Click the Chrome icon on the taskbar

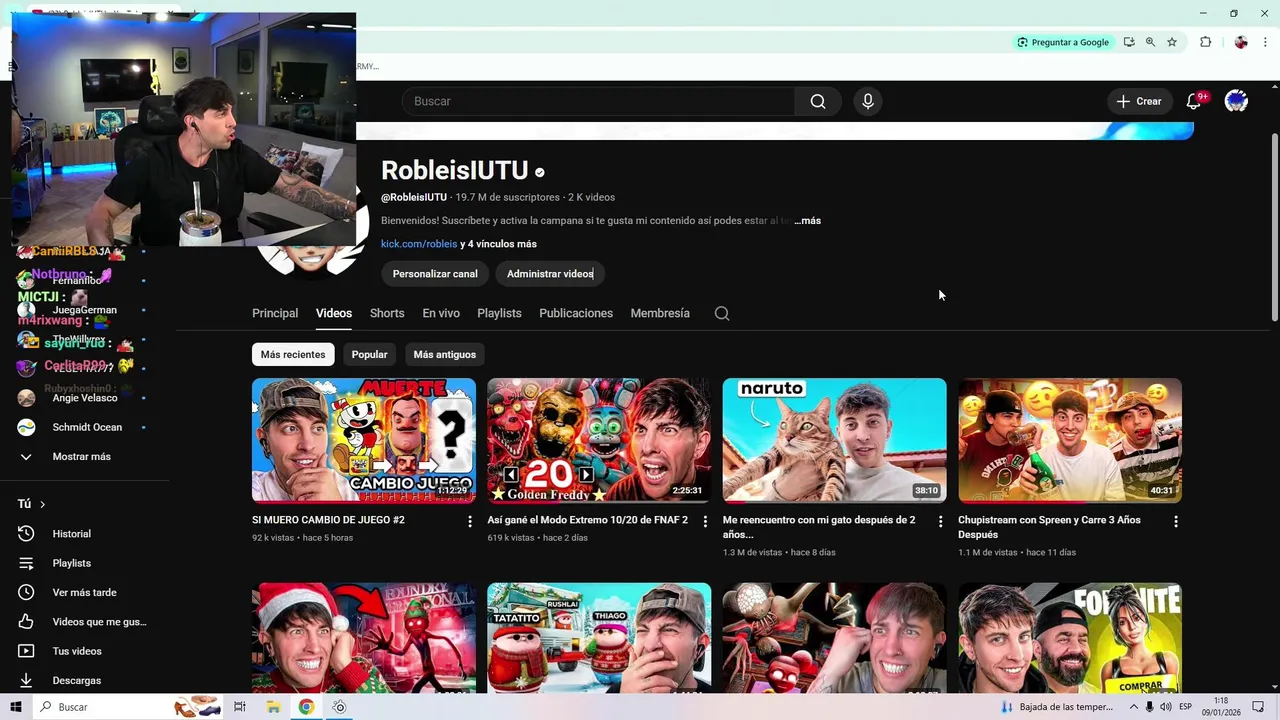tap(306, 707)
